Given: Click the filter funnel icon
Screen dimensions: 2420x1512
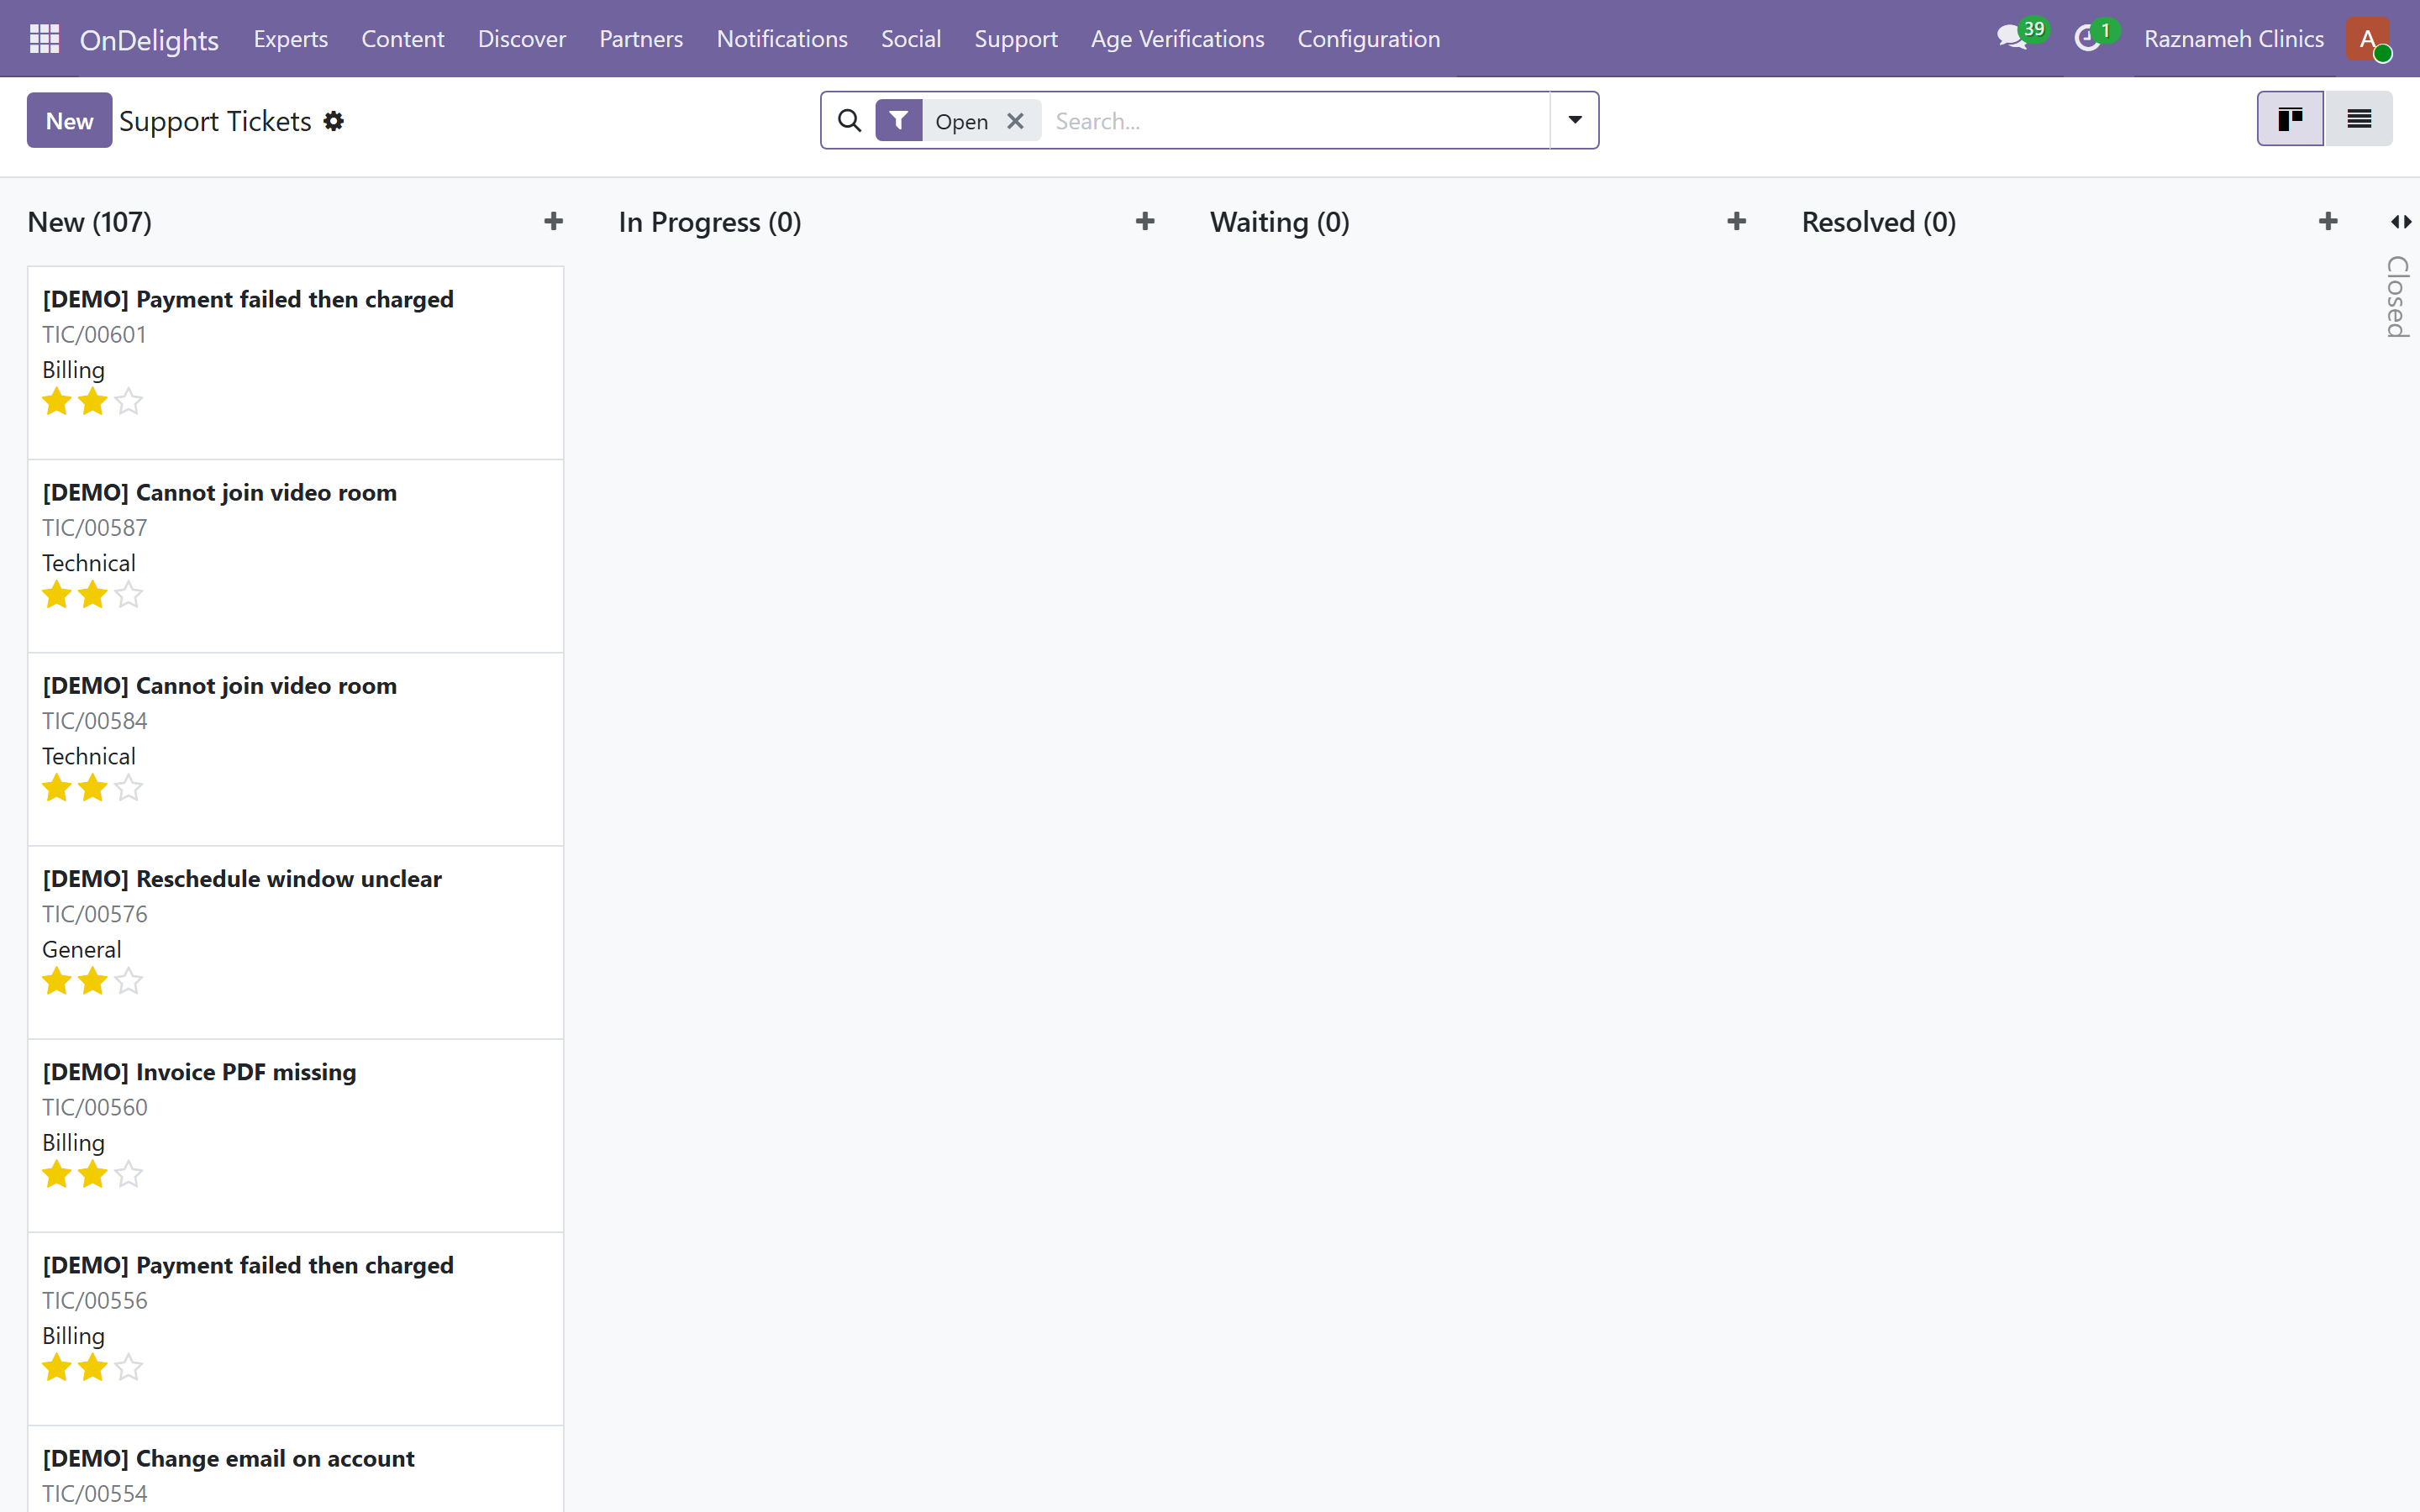Looking at the screenshot, I should pos(898,120).
